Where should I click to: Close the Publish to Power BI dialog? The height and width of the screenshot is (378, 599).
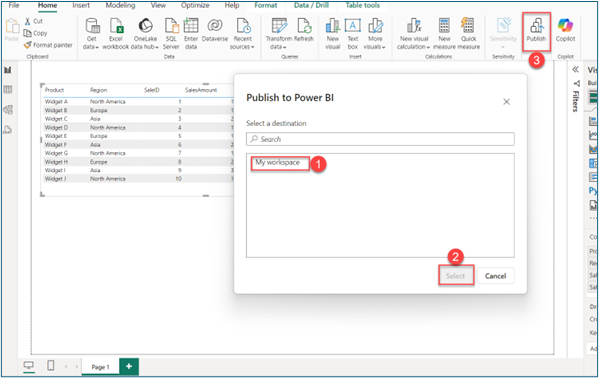click(507, 102)
